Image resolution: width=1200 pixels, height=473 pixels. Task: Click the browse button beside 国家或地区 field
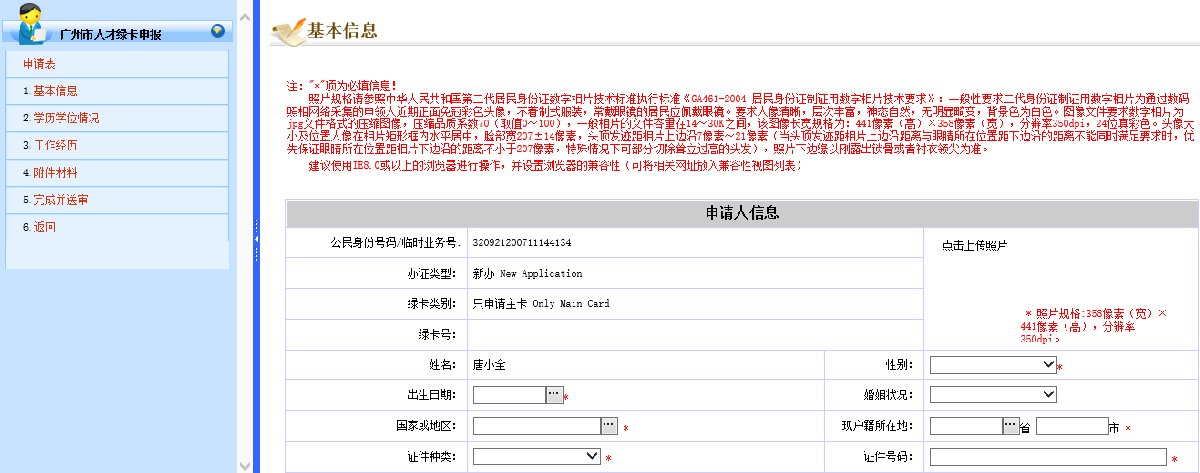pos(609,426)
